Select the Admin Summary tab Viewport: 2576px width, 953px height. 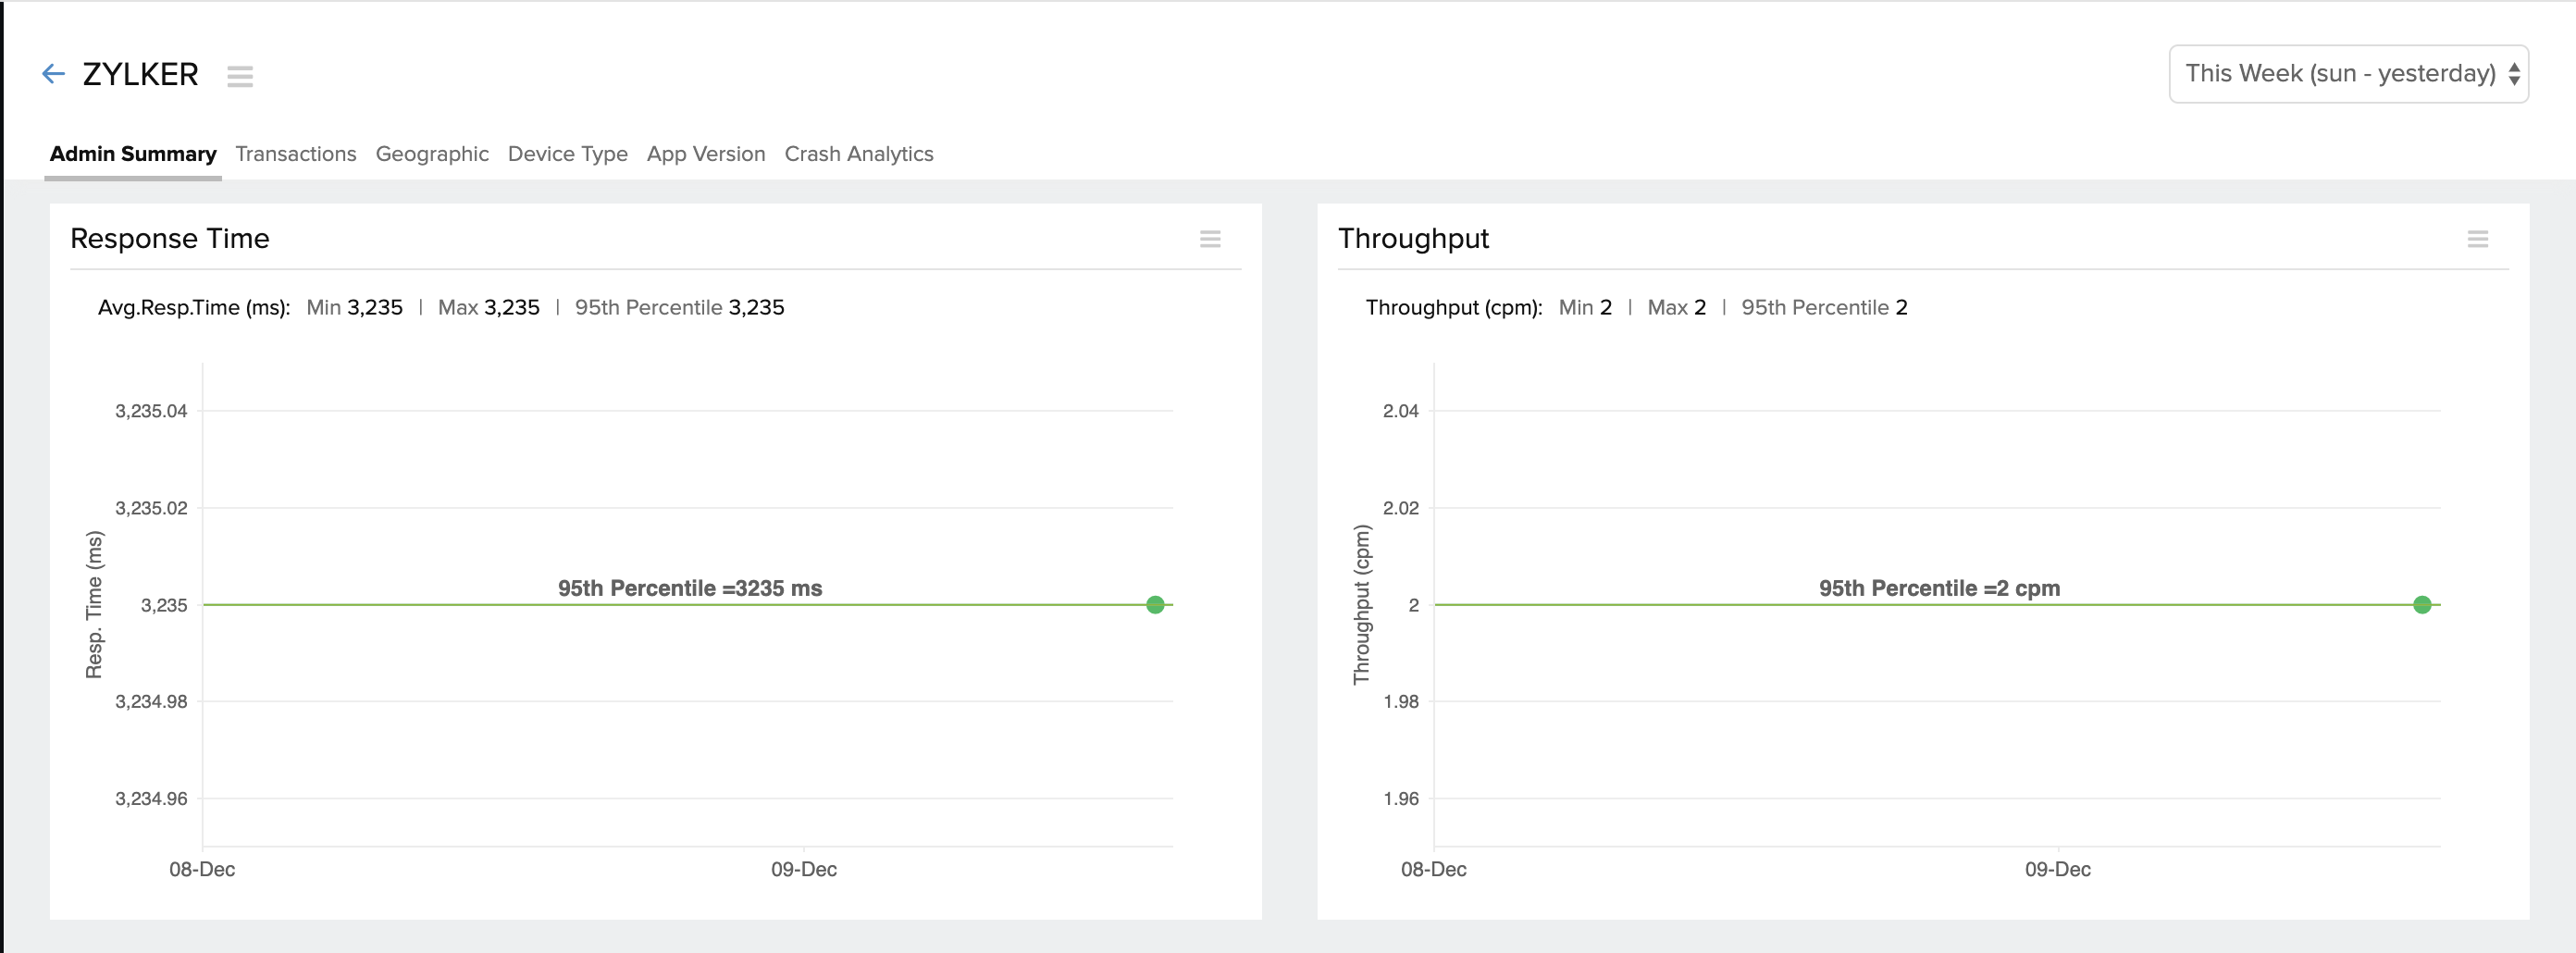[x=133, y=154]
